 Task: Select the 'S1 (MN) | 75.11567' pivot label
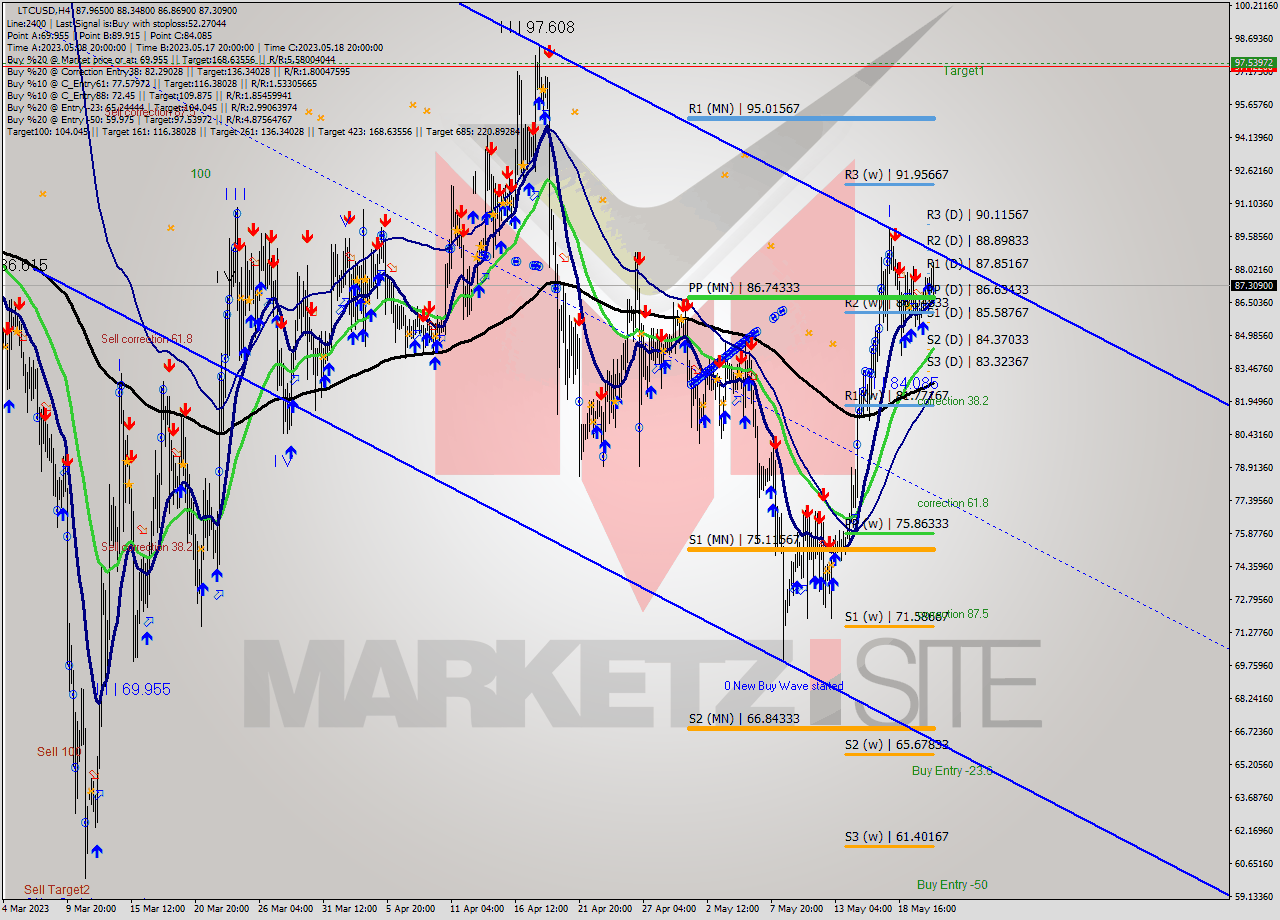[743, 540]
